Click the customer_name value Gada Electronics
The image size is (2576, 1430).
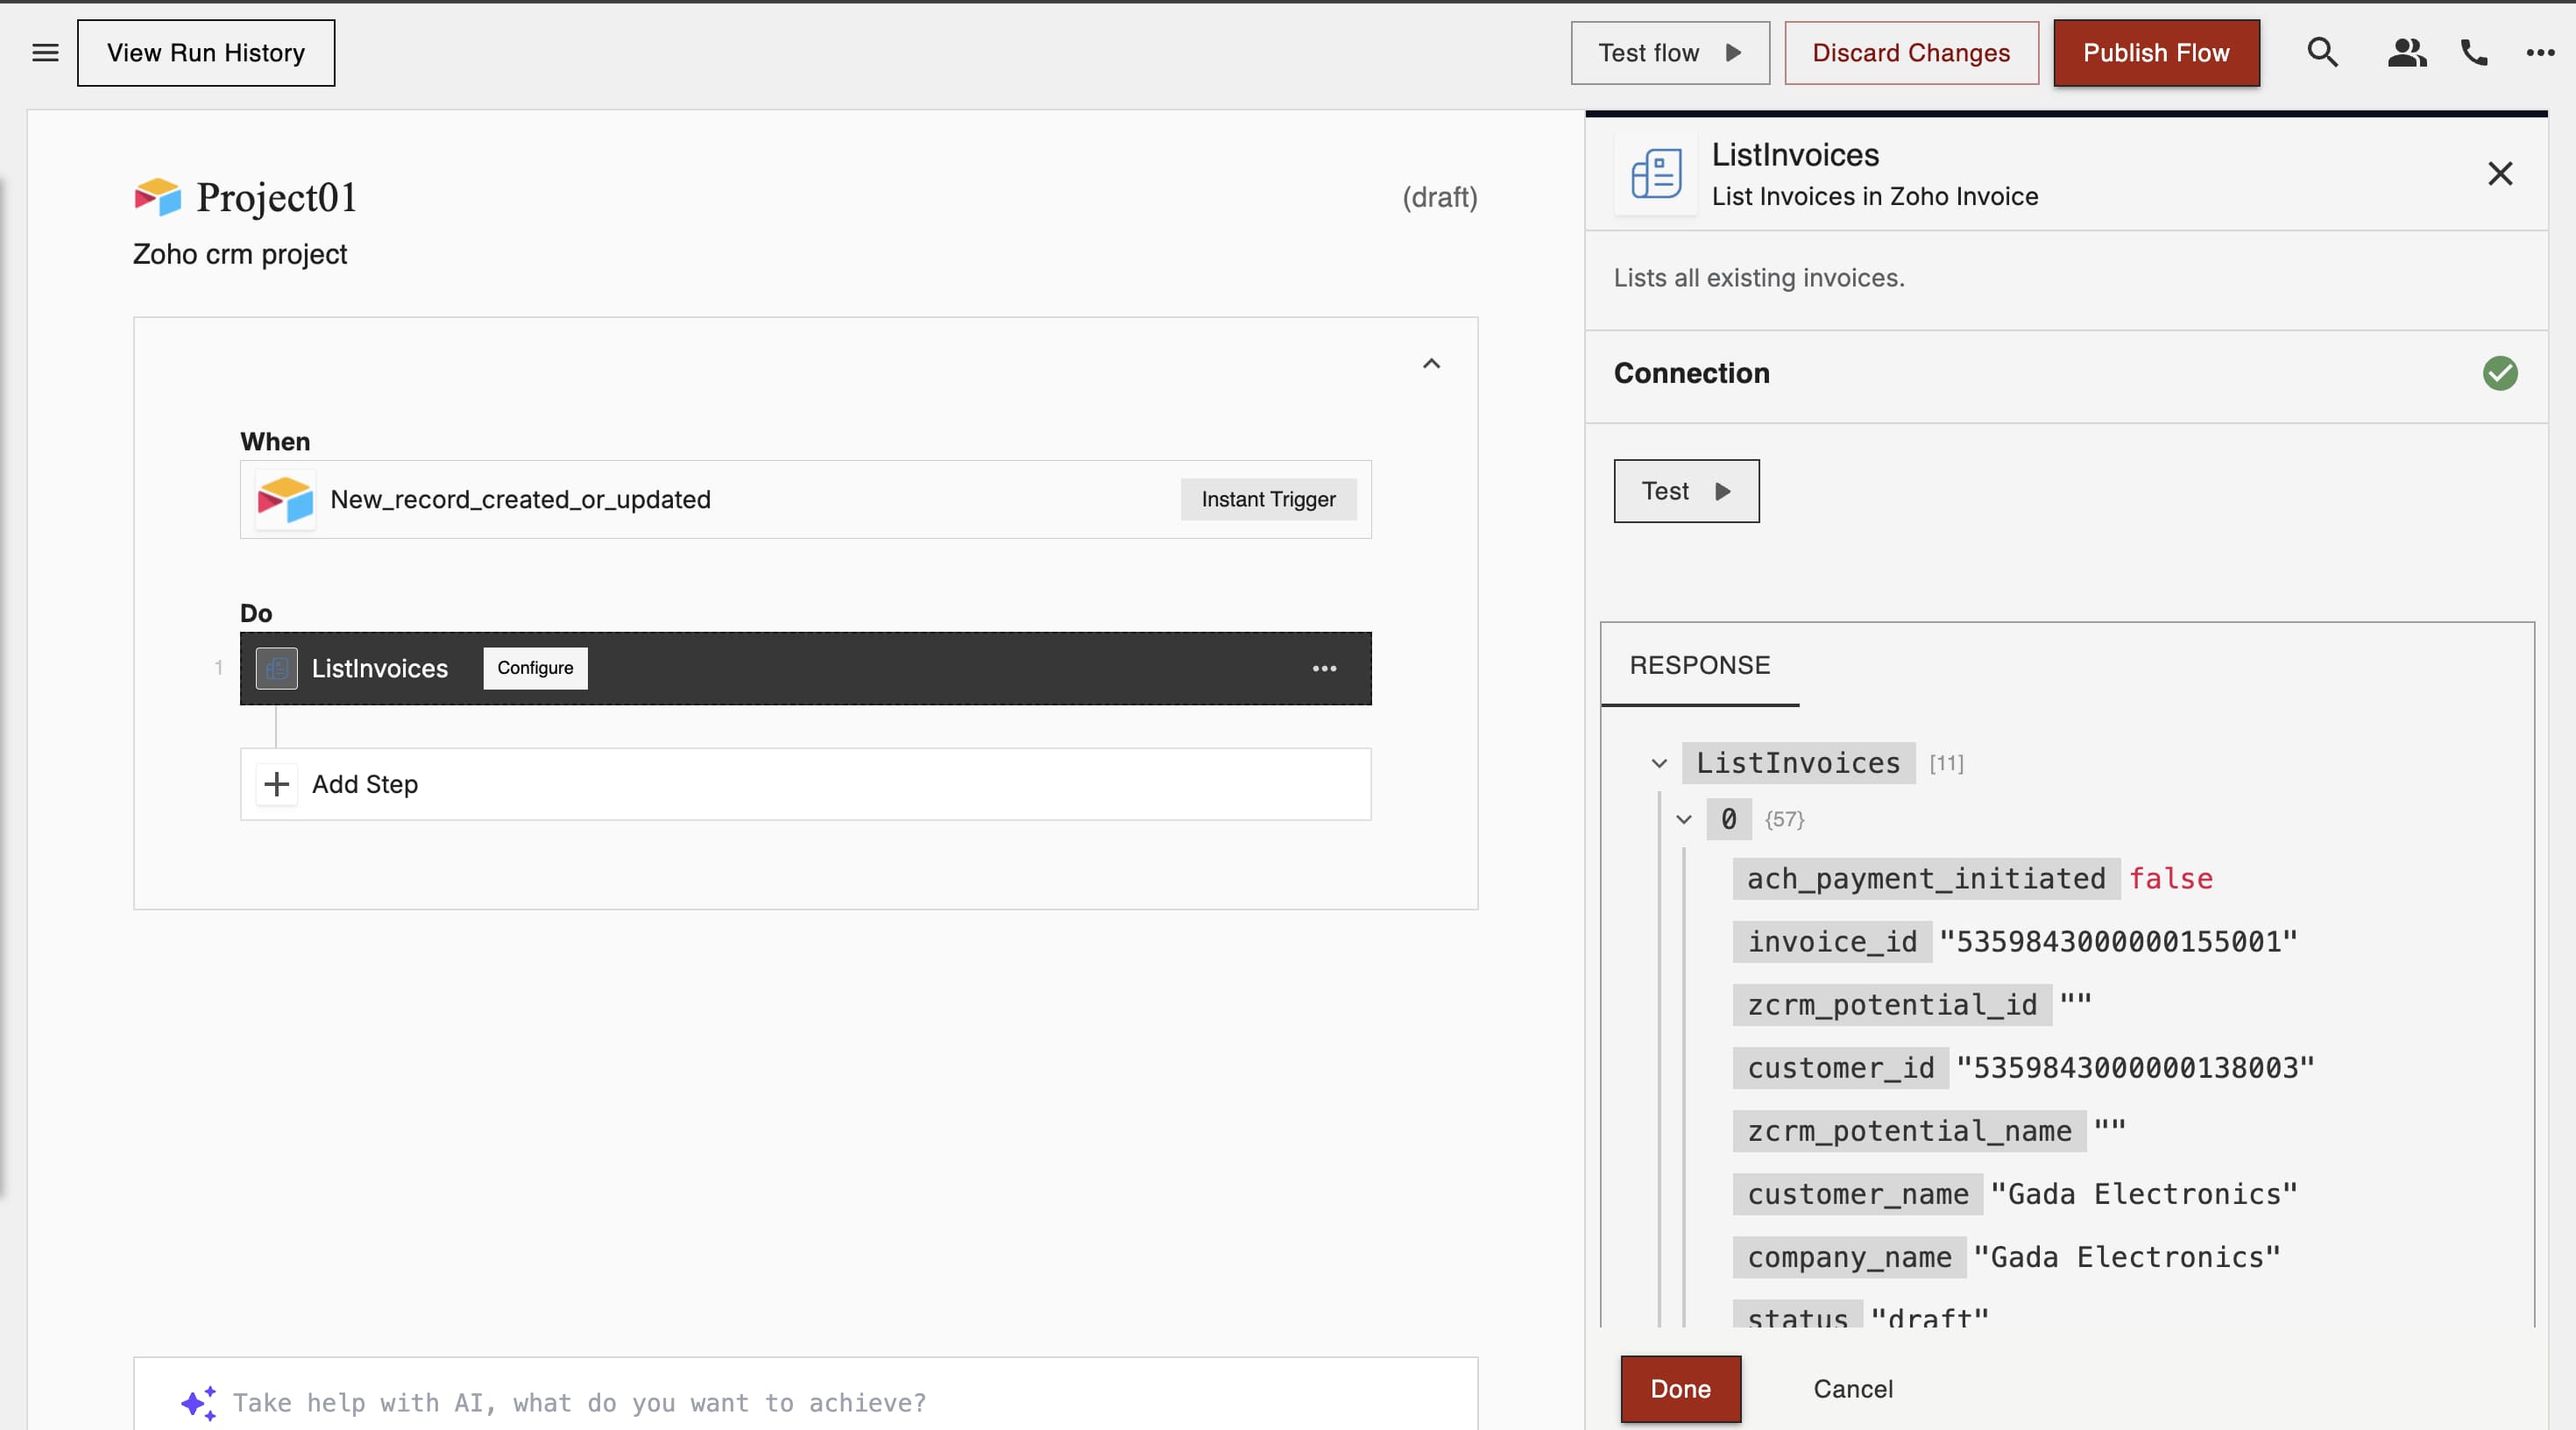pyautogui.click(x=2144, y=1193)
